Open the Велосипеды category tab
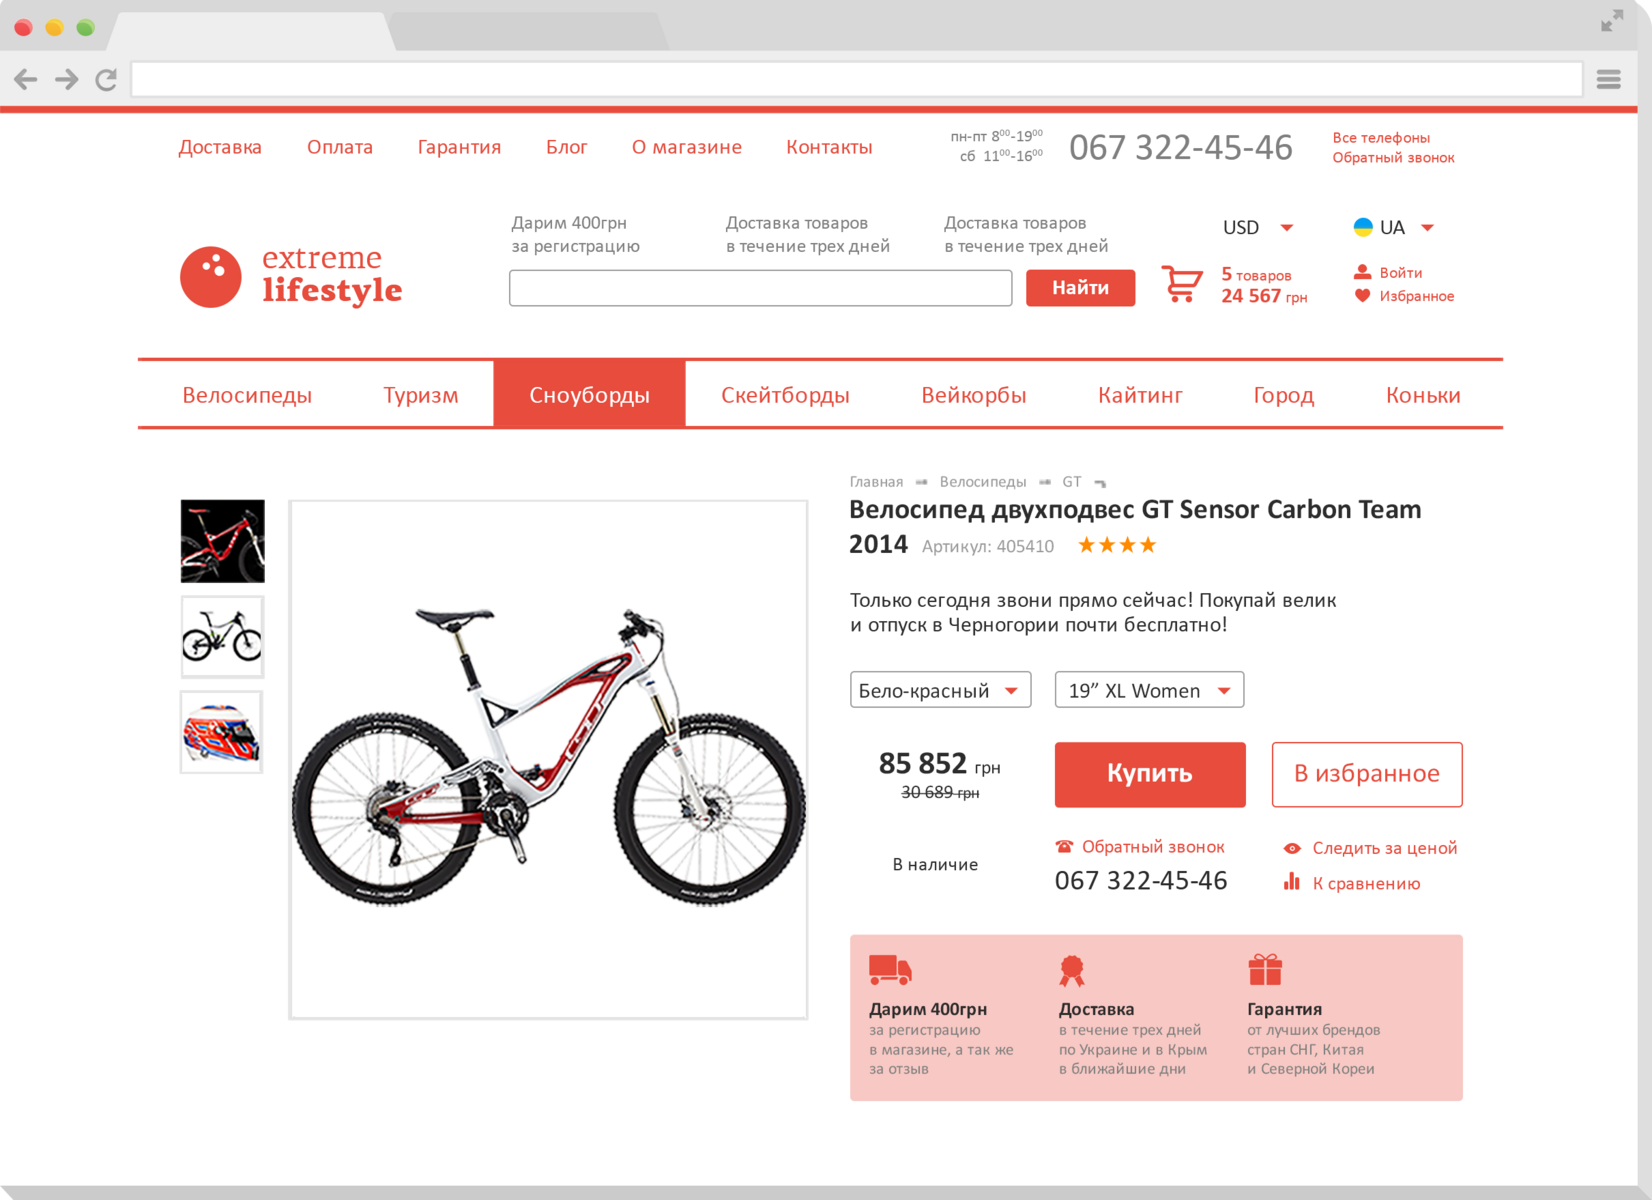The image size is (1652, 1200). [247, 395]
